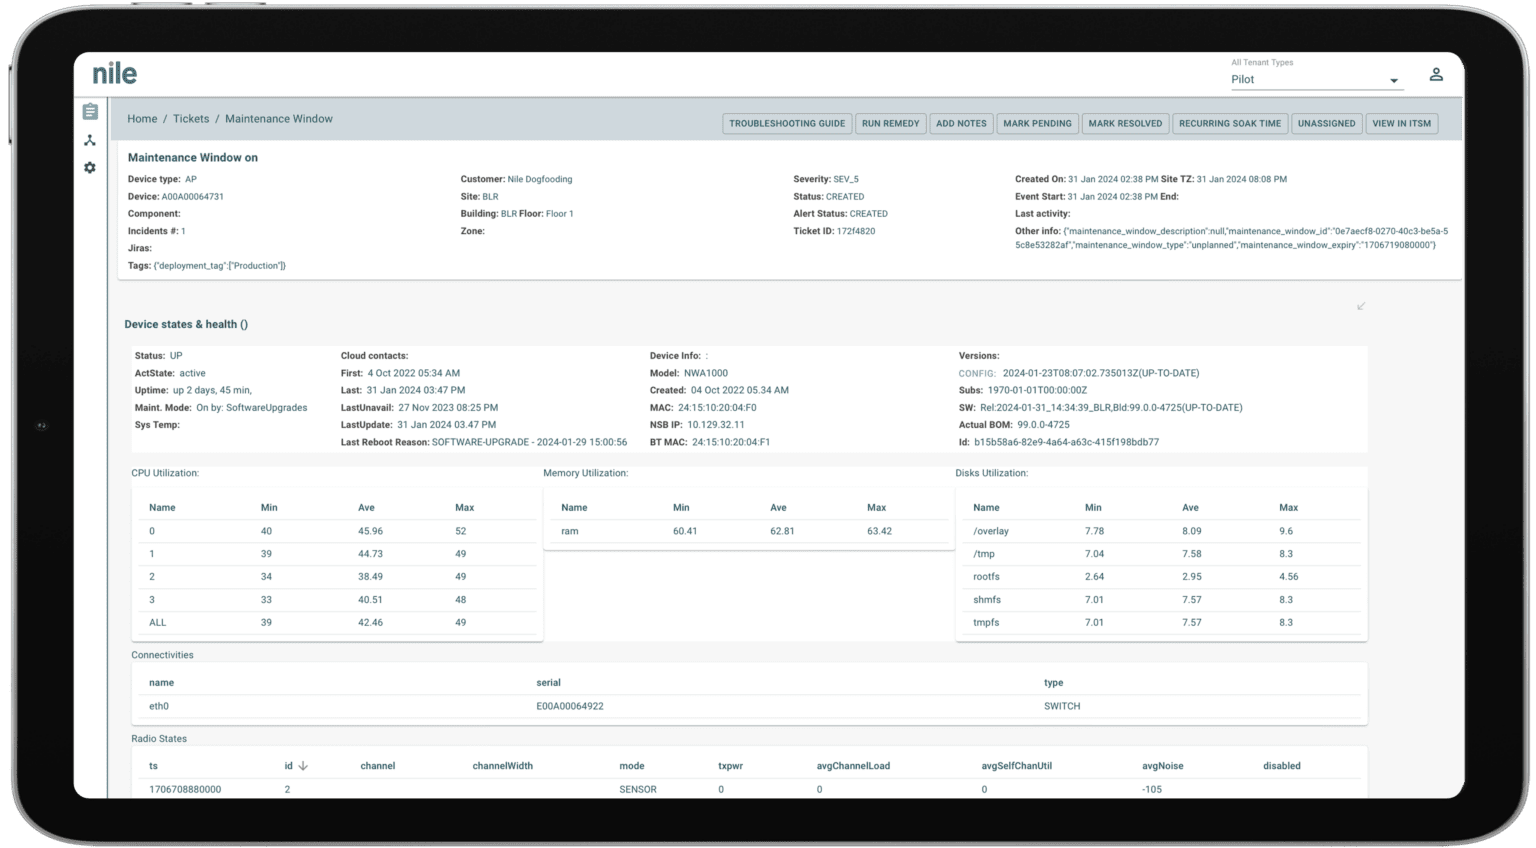Navigate to Home via the breadcrumb

point(142,118)
